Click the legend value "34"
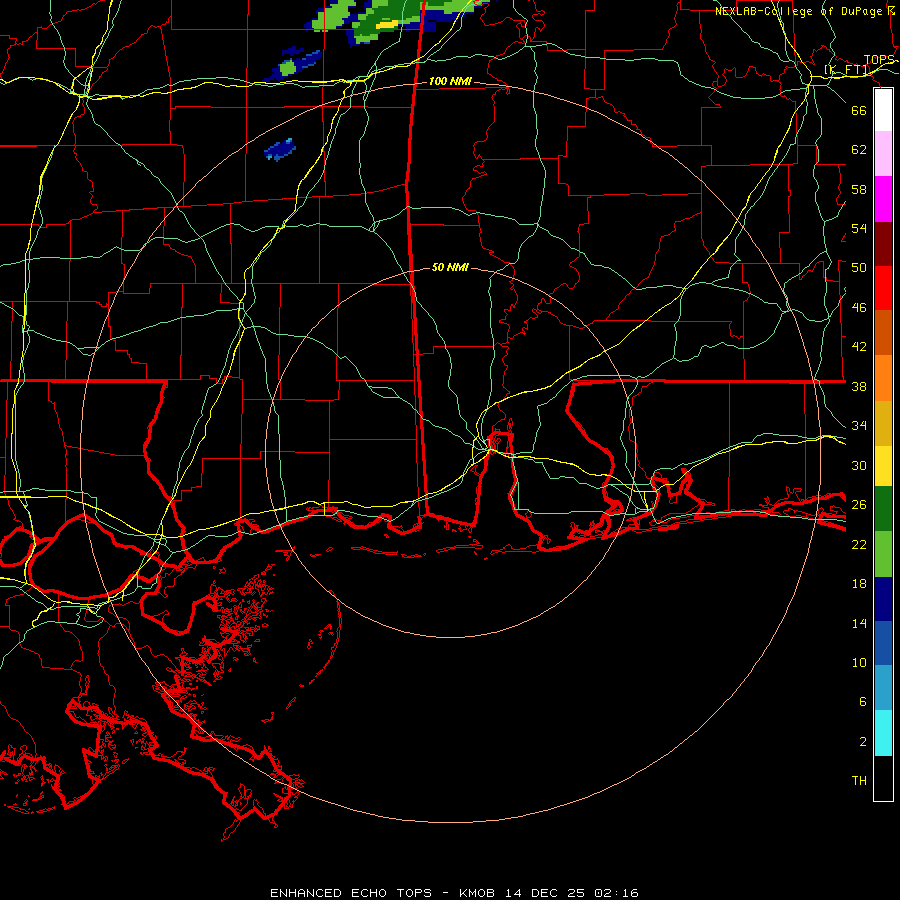900x900 pixels. (859, 426)
